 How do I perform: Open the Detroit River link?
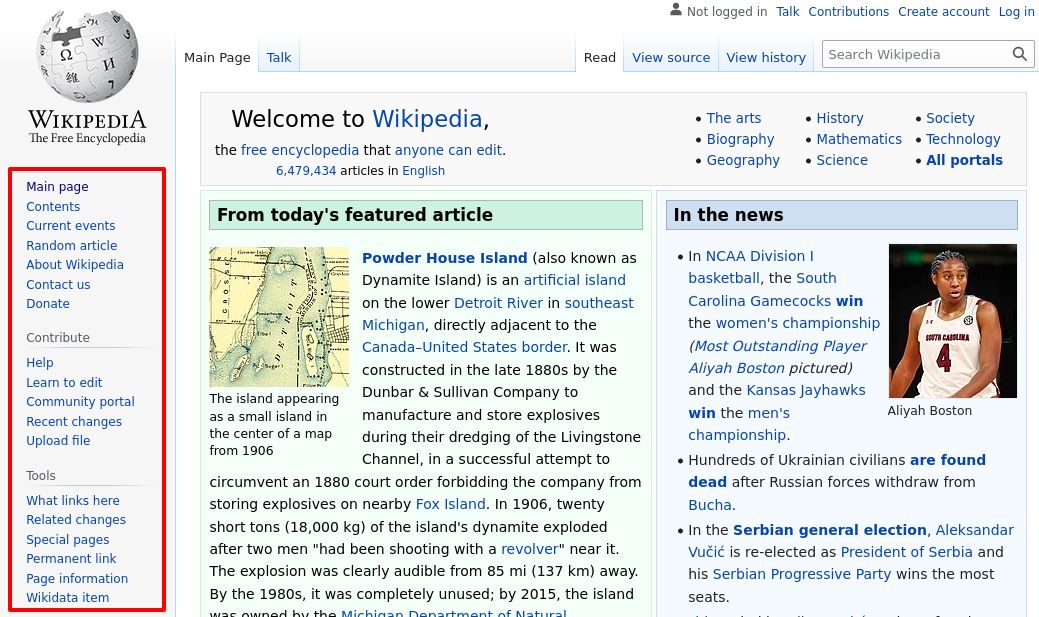click(x=498, y=304)
